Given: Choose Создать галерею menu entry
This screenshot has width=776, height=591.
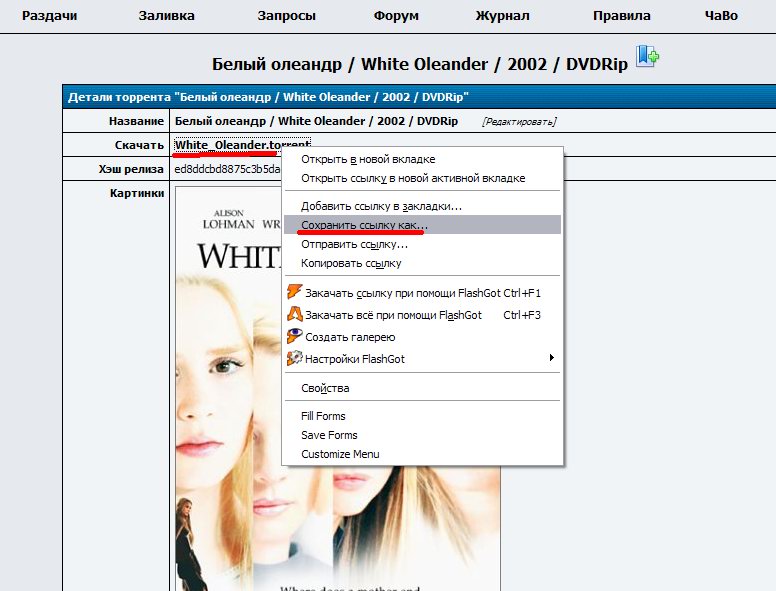Looking at the screenshot, I should [x=422, y=337].
